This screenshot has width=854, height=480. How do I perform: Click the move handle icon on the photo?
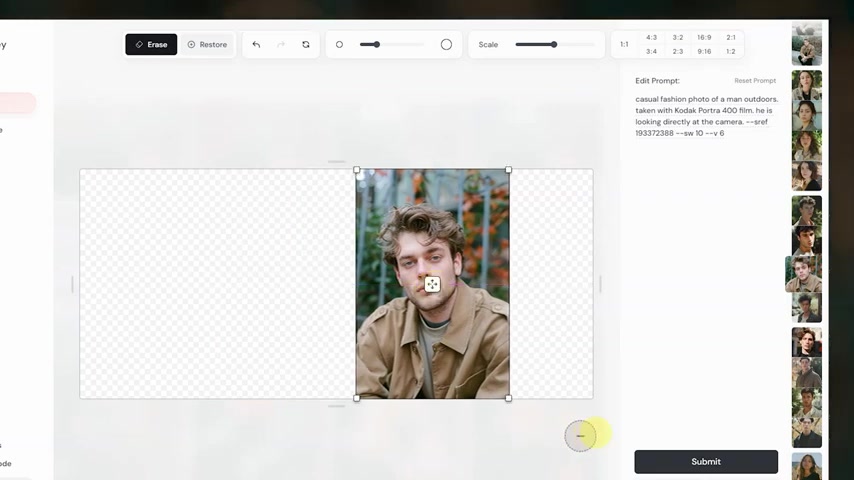tap(432, 284)
